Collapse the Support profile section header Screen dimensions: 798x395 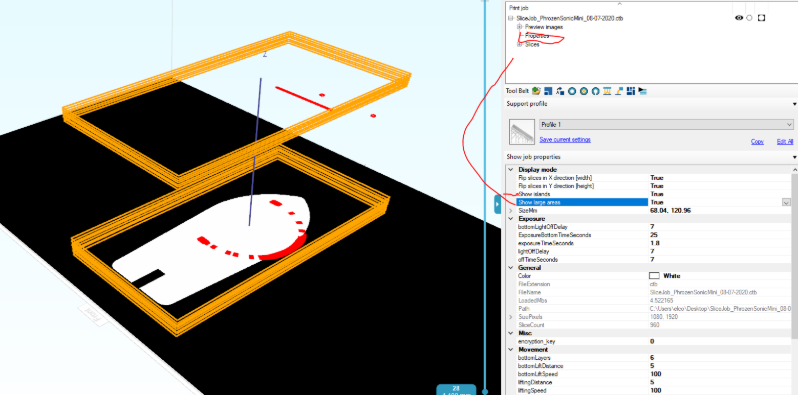tap(651, 104)
